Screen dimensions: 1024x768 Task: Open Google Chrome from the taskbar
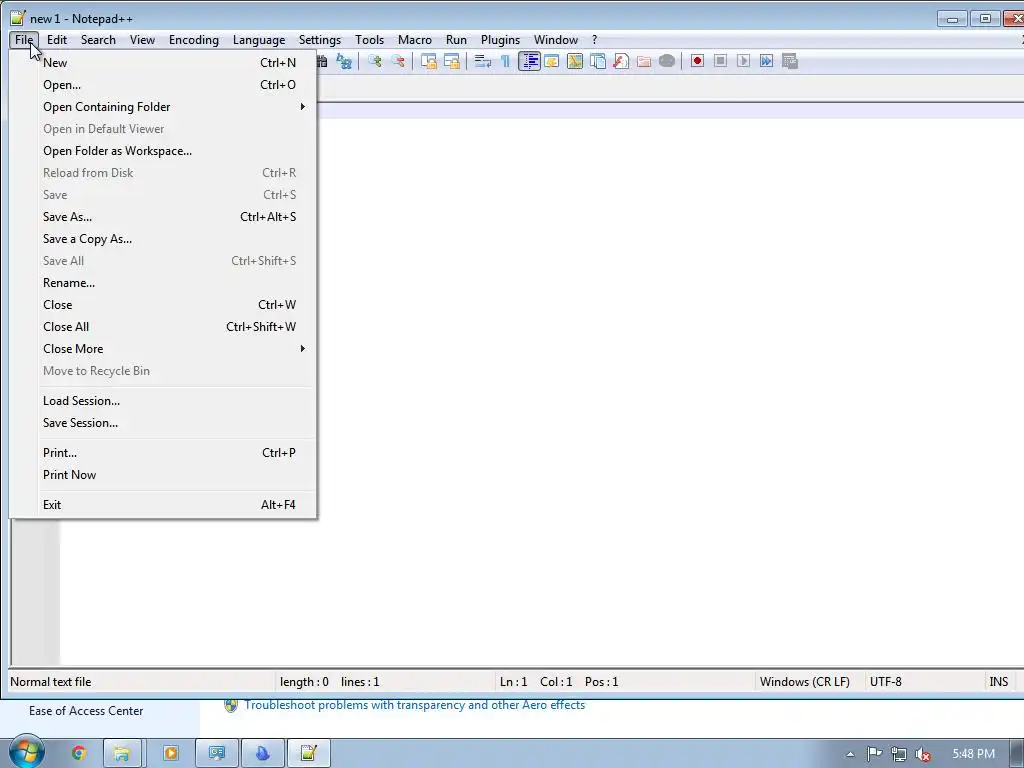pyautogui.click(x=78, y=754)
